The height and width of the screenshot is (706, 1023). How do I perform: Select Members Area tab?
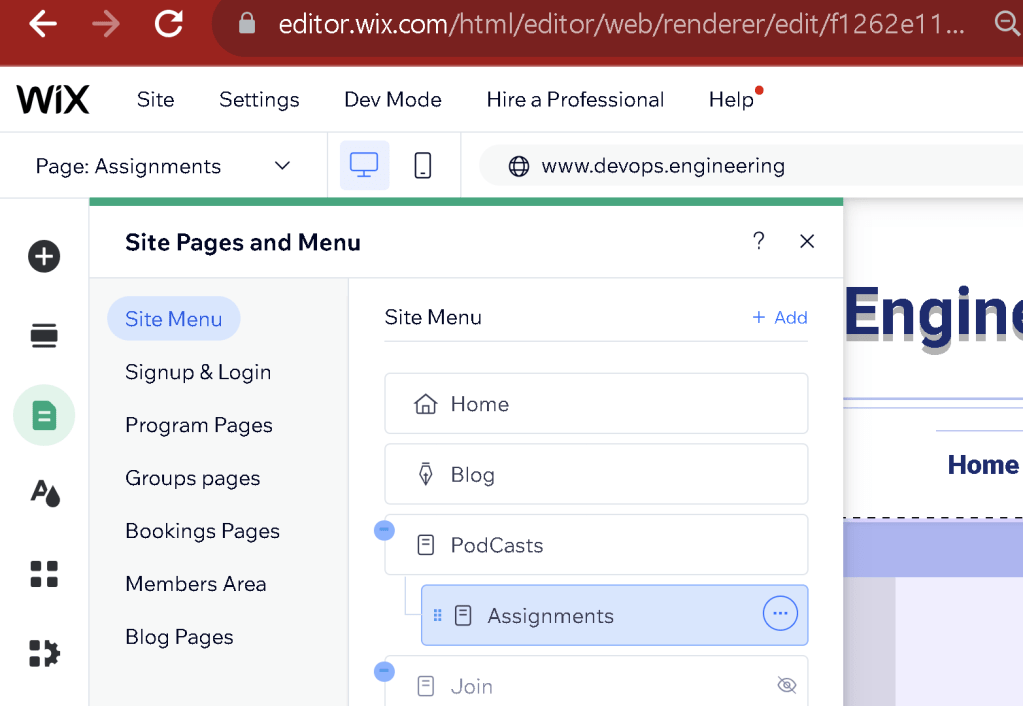point(196,583)
